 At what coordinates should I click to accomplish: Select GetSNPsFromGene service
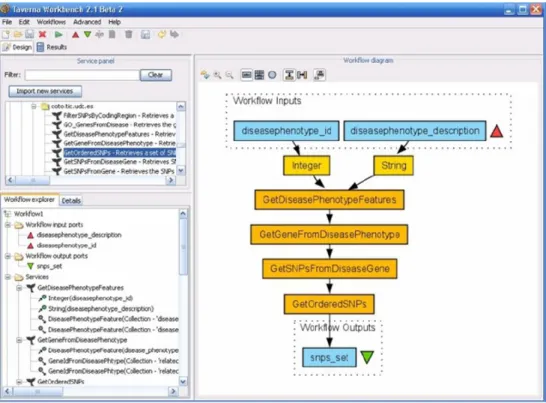pos(119,171)
